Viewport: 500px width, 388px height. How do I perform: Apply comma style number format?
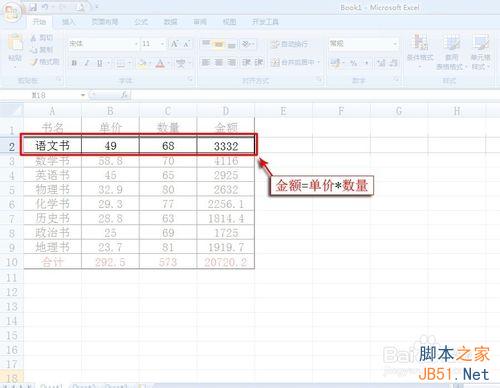click(367, 62)
